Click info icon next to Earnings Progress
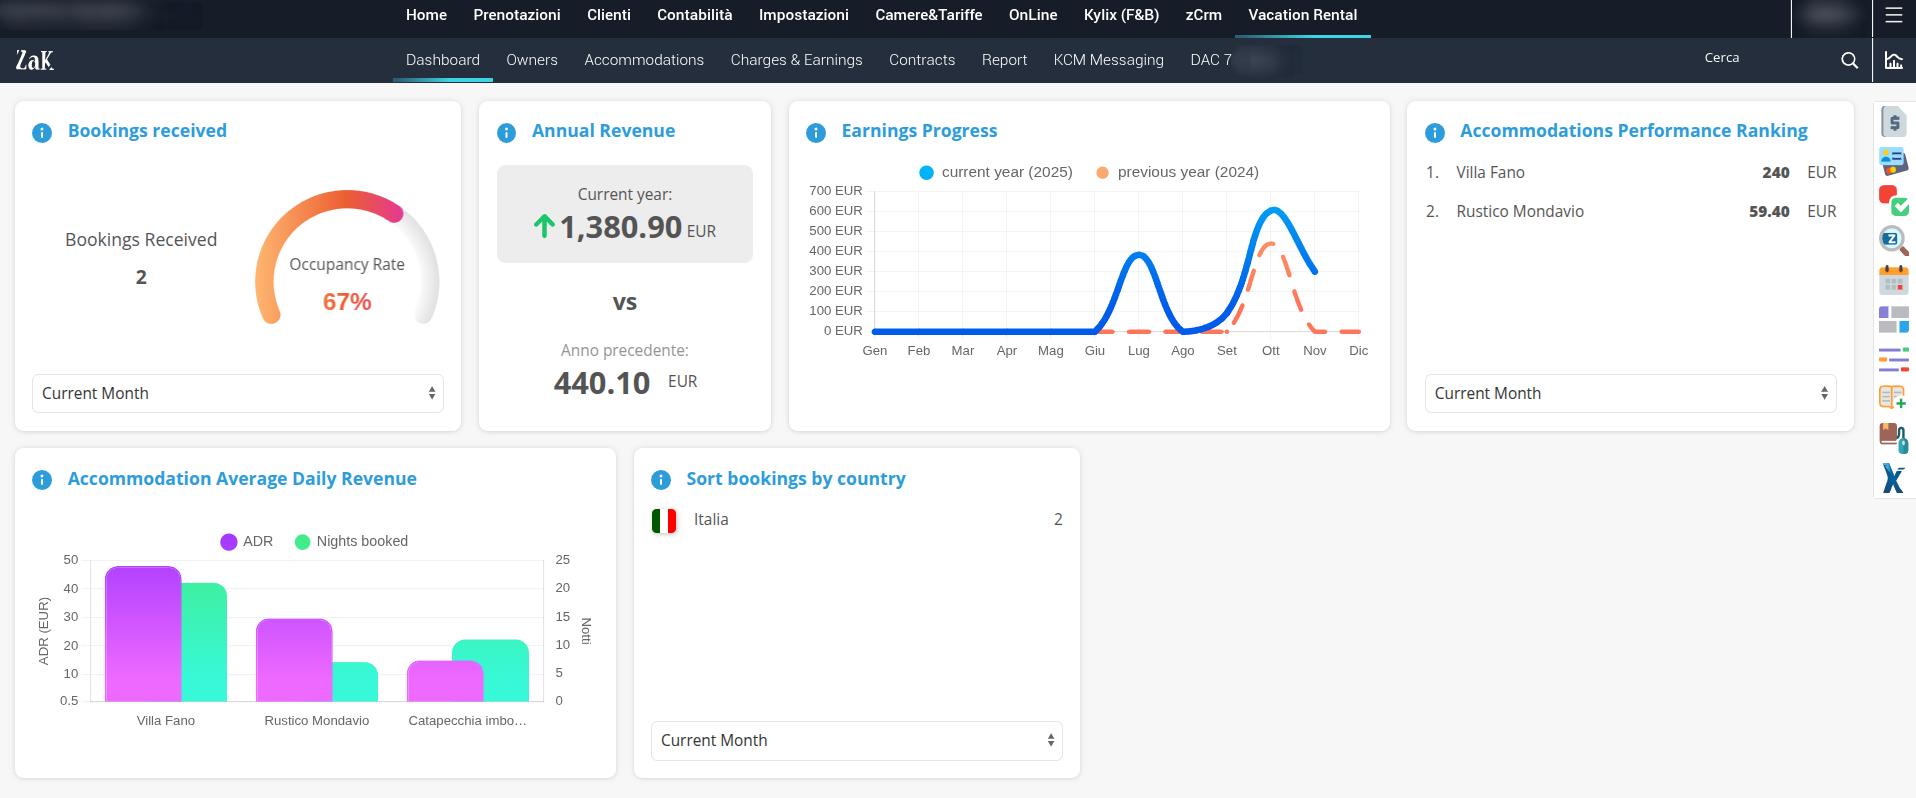1916x798 pixels. [x=816, y=132]
